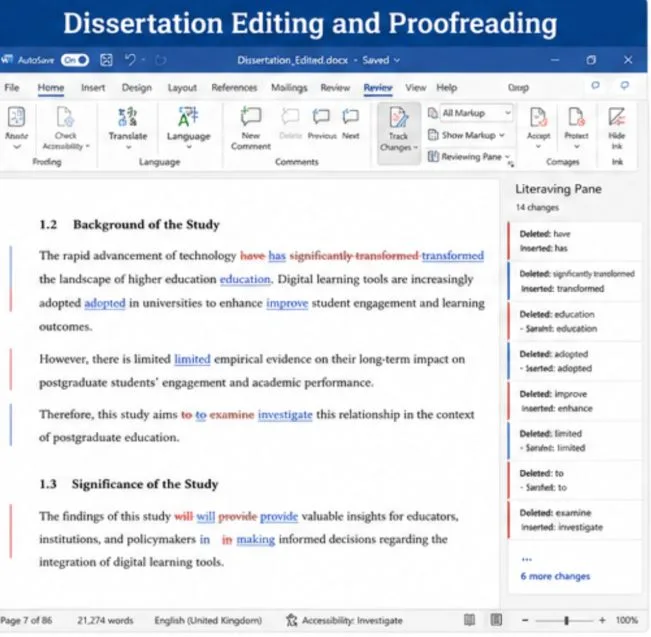The image size is (651, 637).
Task: Click the zoom out minus button
Action: [x=525, y=620]
